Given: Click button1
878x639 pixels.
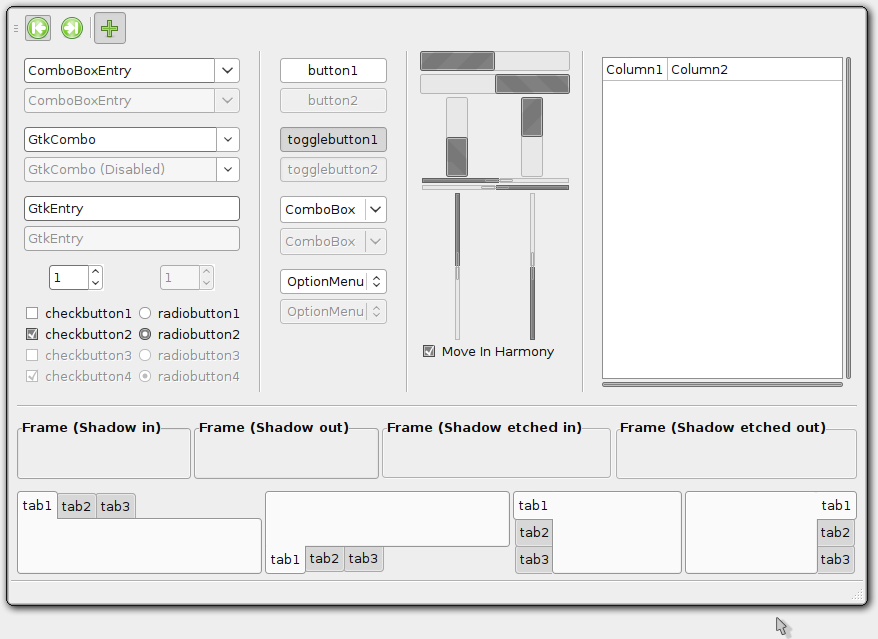Looking at the screenshot, I should pyautogui.click(x=333, y=71).
